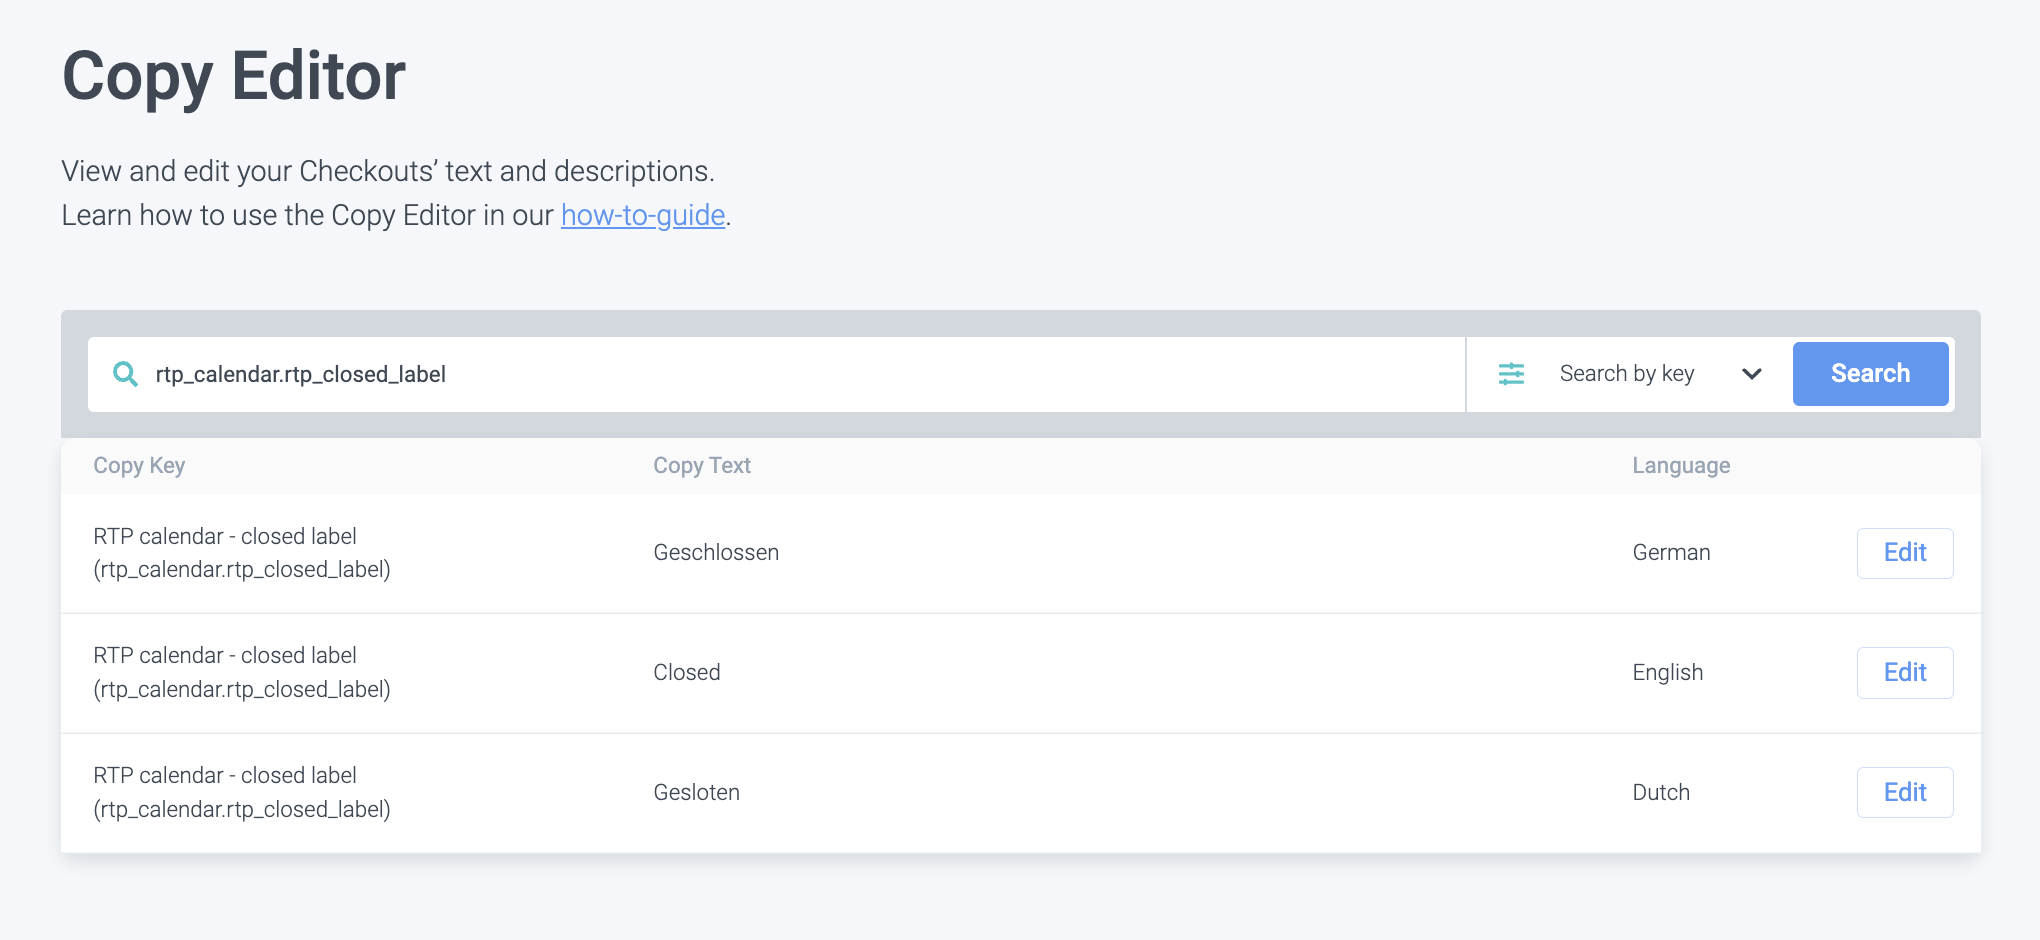
Task: Click the Copy Text column header
Action: coord(701,466)
